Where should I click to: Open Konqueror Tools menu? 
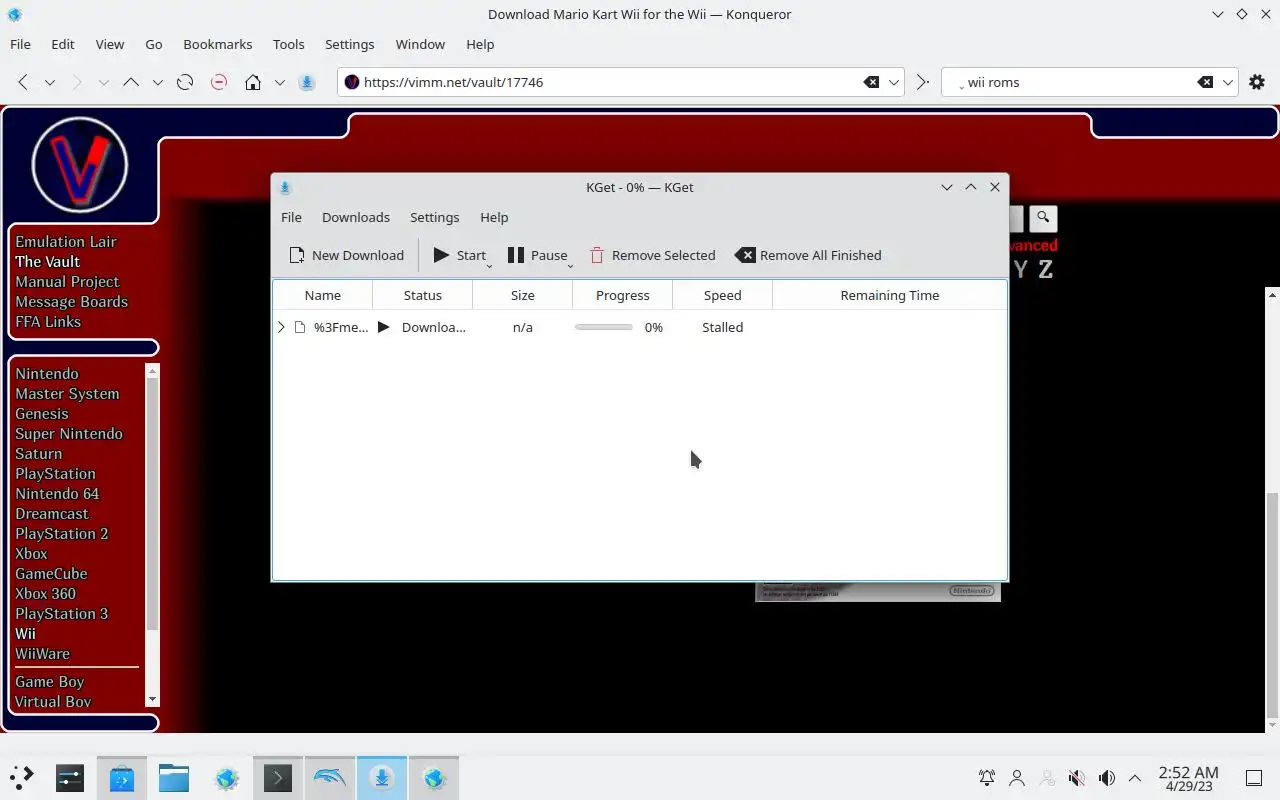click(288, 44)
